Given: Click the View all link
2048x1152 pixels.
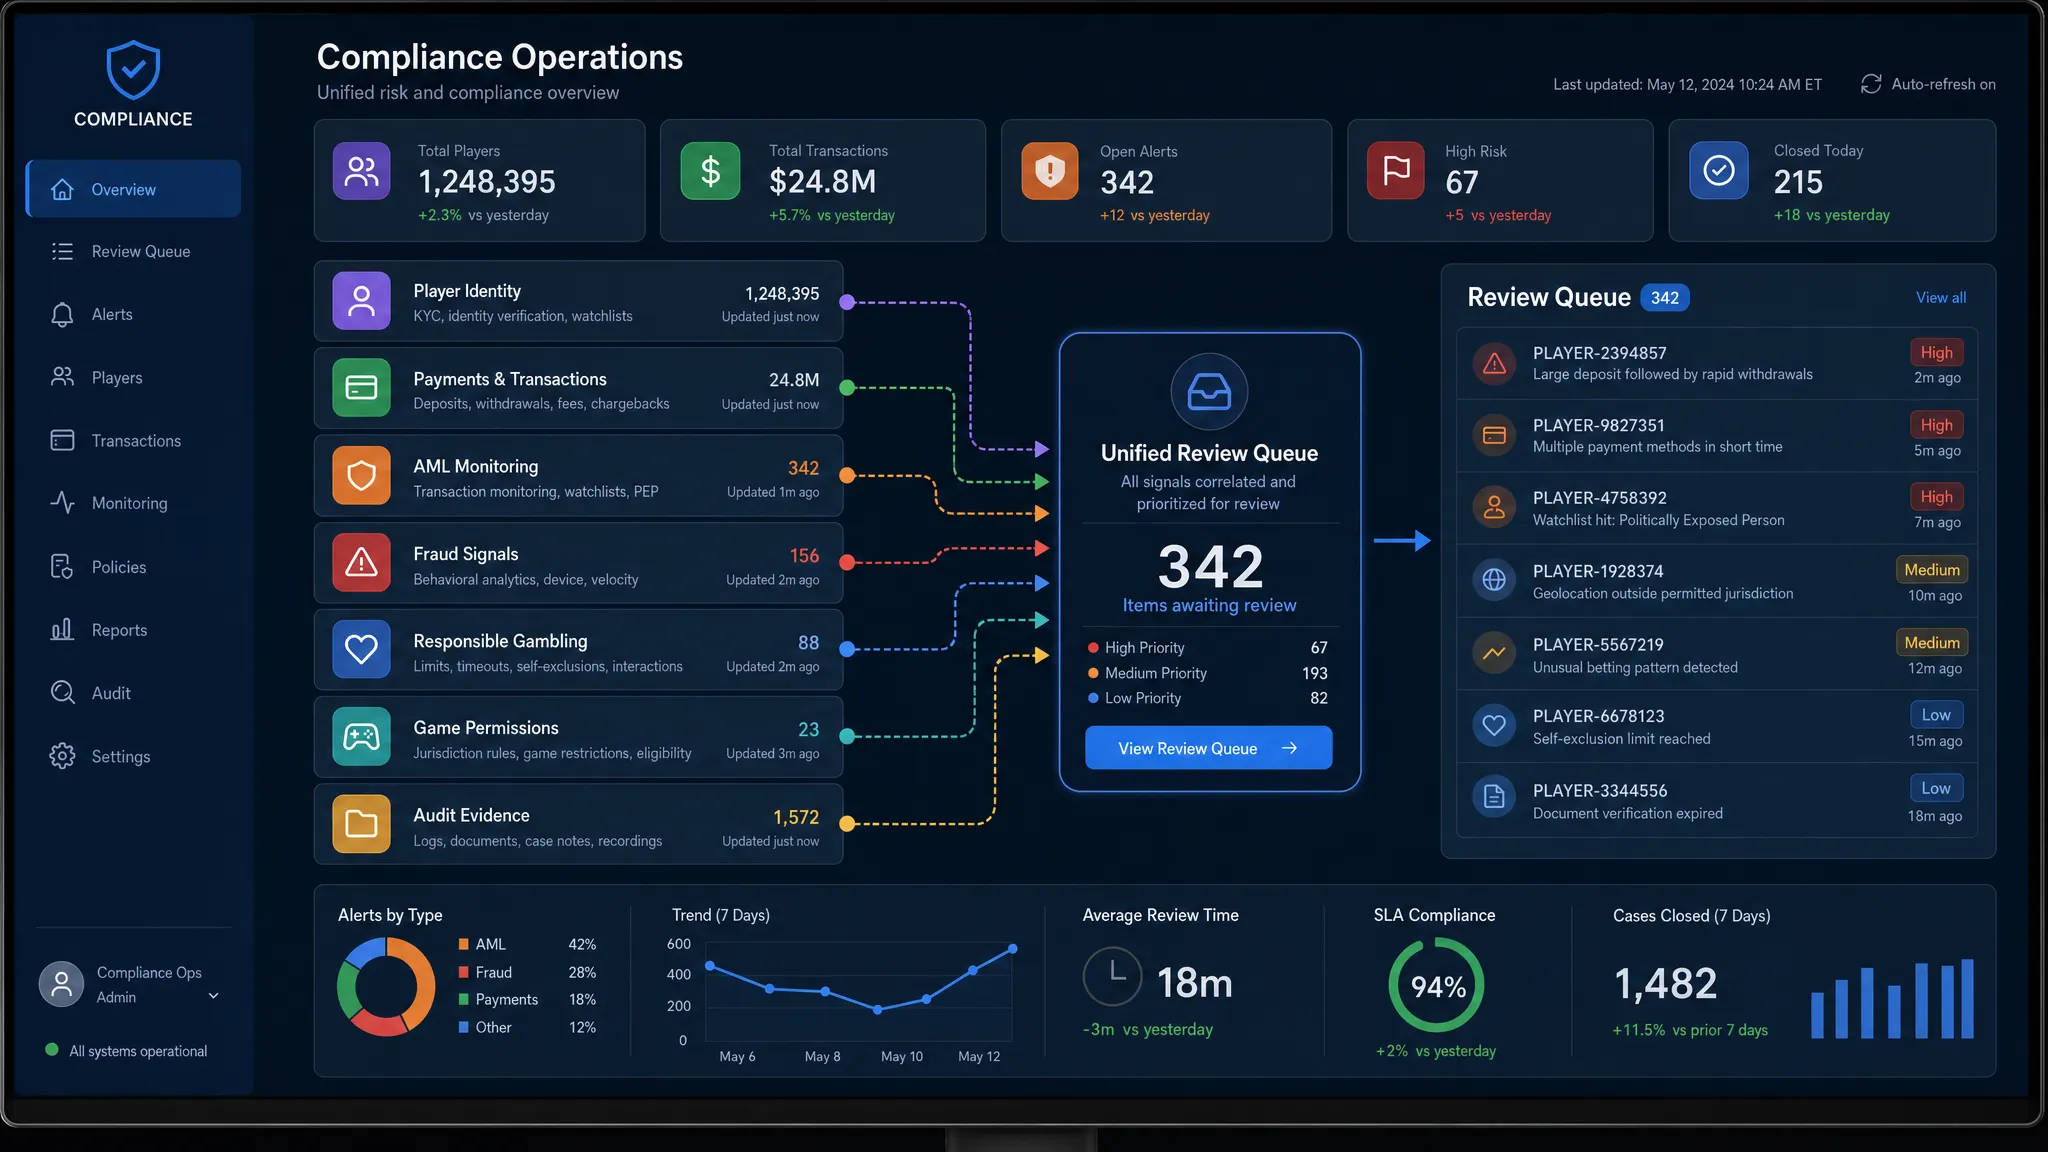Looking at the screenshot, I should (x=1940, y=297).
